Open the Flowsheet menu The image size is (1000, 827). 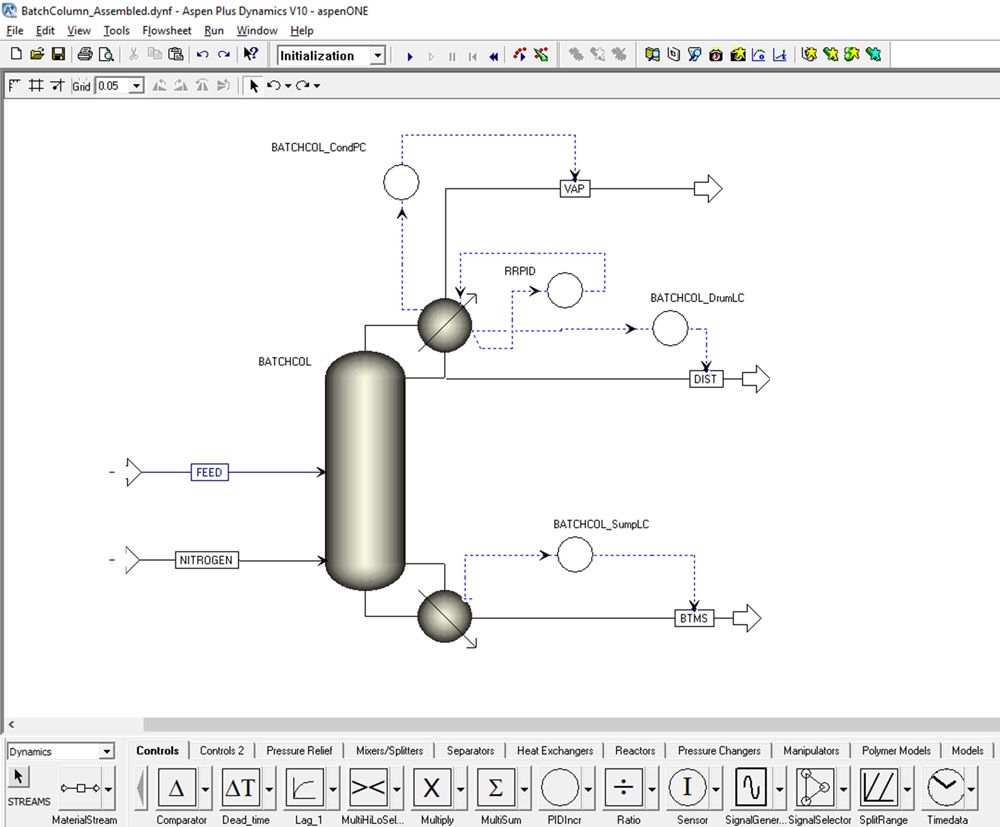click(x=166, y=31)
